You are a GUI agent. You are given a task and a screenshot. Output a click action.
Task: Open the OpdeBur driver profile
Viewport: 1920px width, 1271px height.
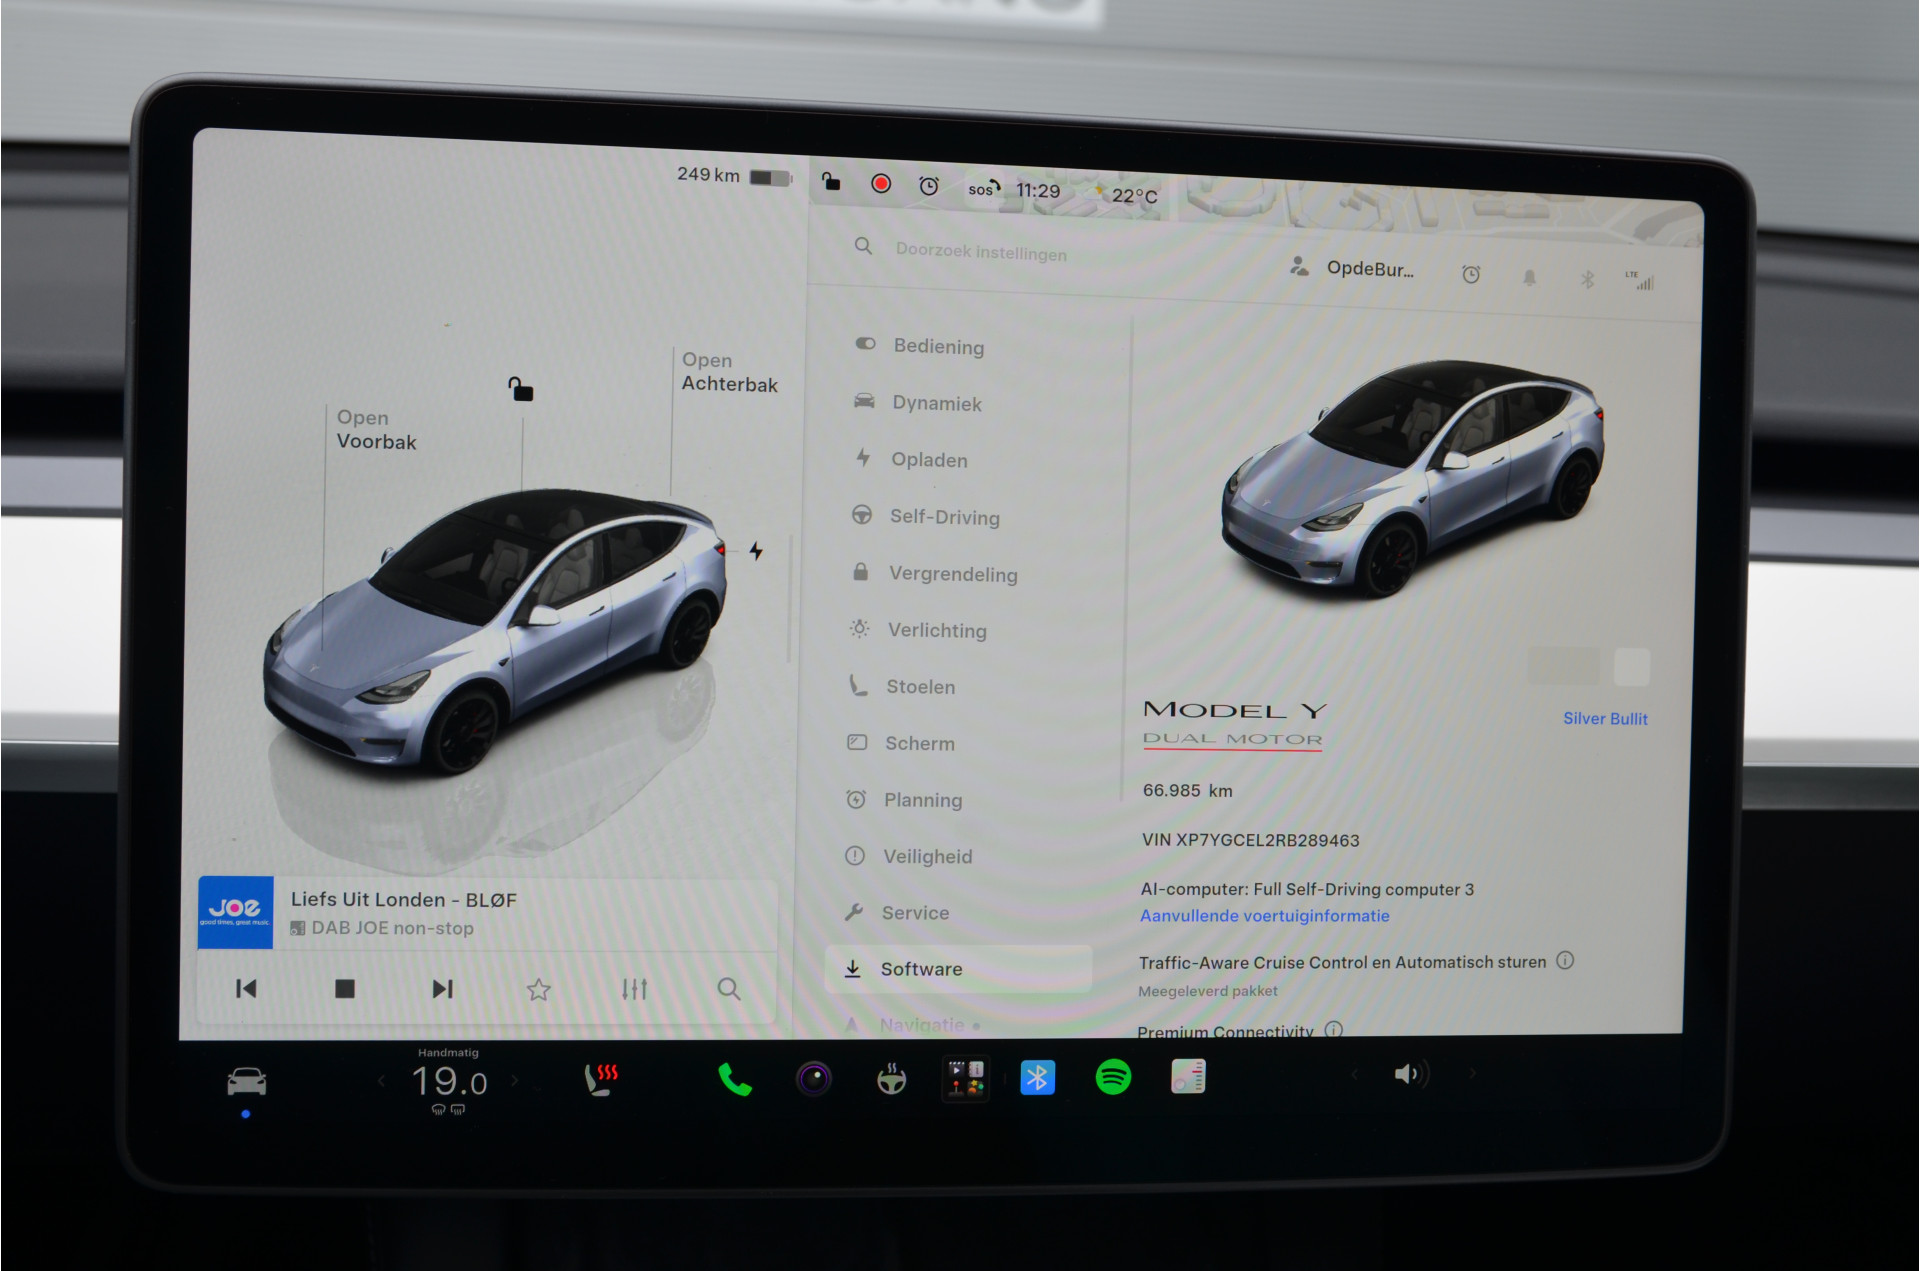click(x=1351, y=268)
